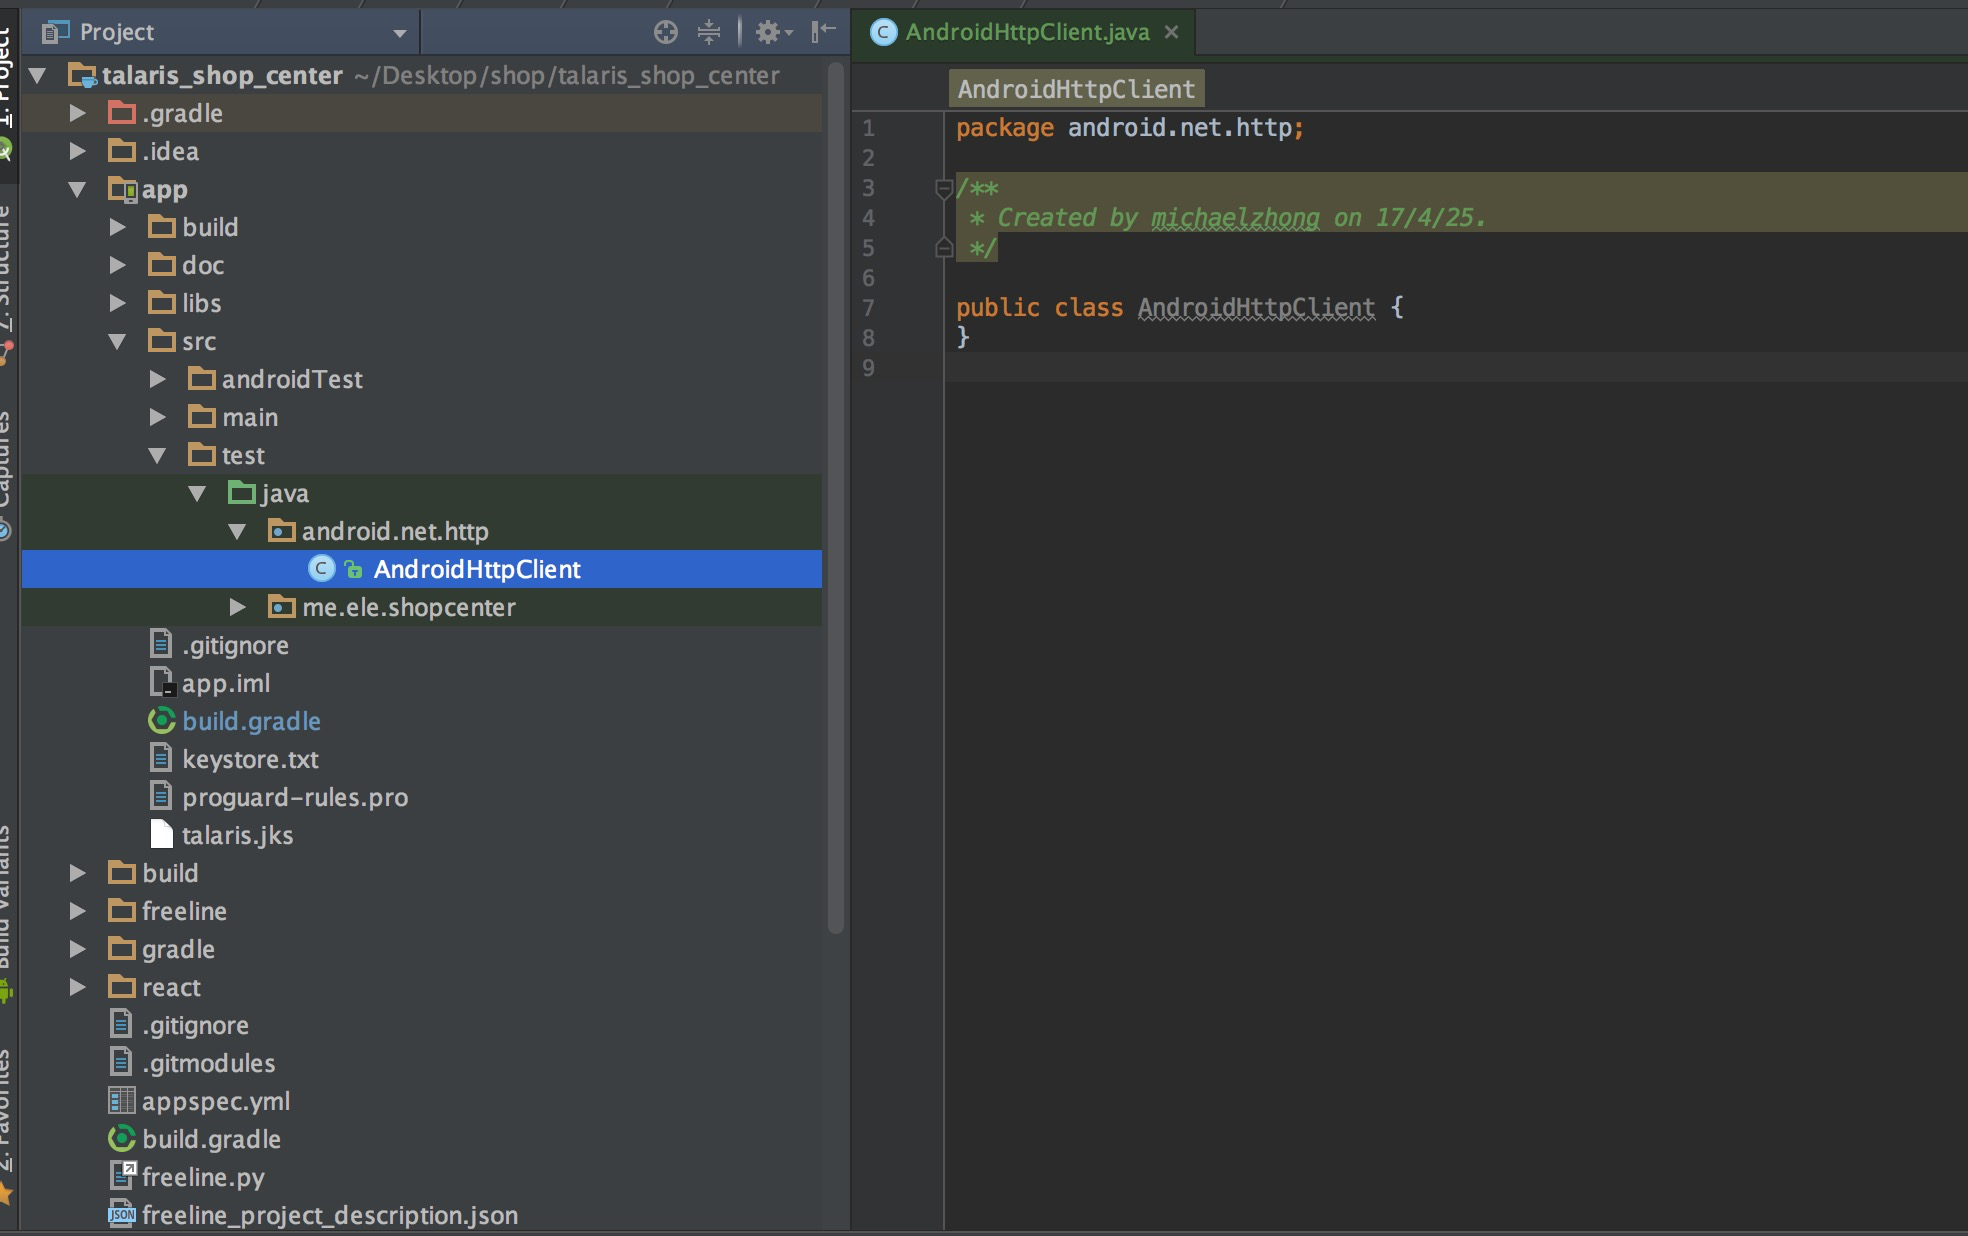Click the Collapse All icon in Project toolbar

coord(709,32)
